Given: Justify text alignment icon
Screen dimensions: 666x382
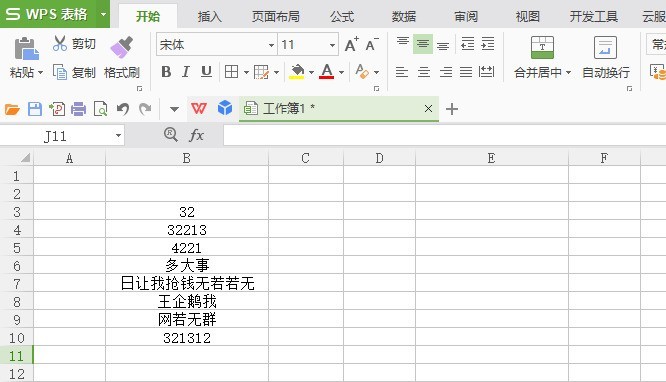Looking at the screenshot, I should (x=466, y=72).
